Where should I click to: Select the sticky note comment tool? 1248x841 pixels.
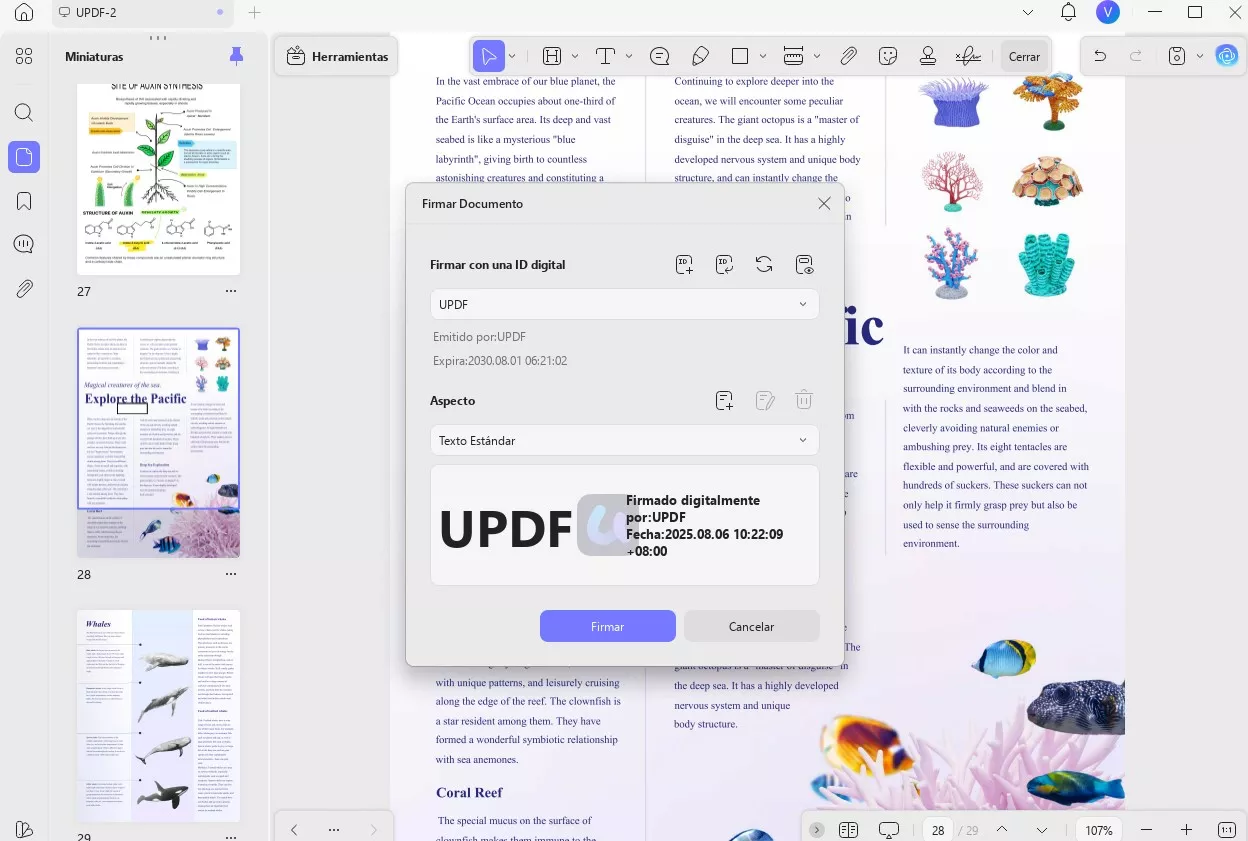coord(660,56)
